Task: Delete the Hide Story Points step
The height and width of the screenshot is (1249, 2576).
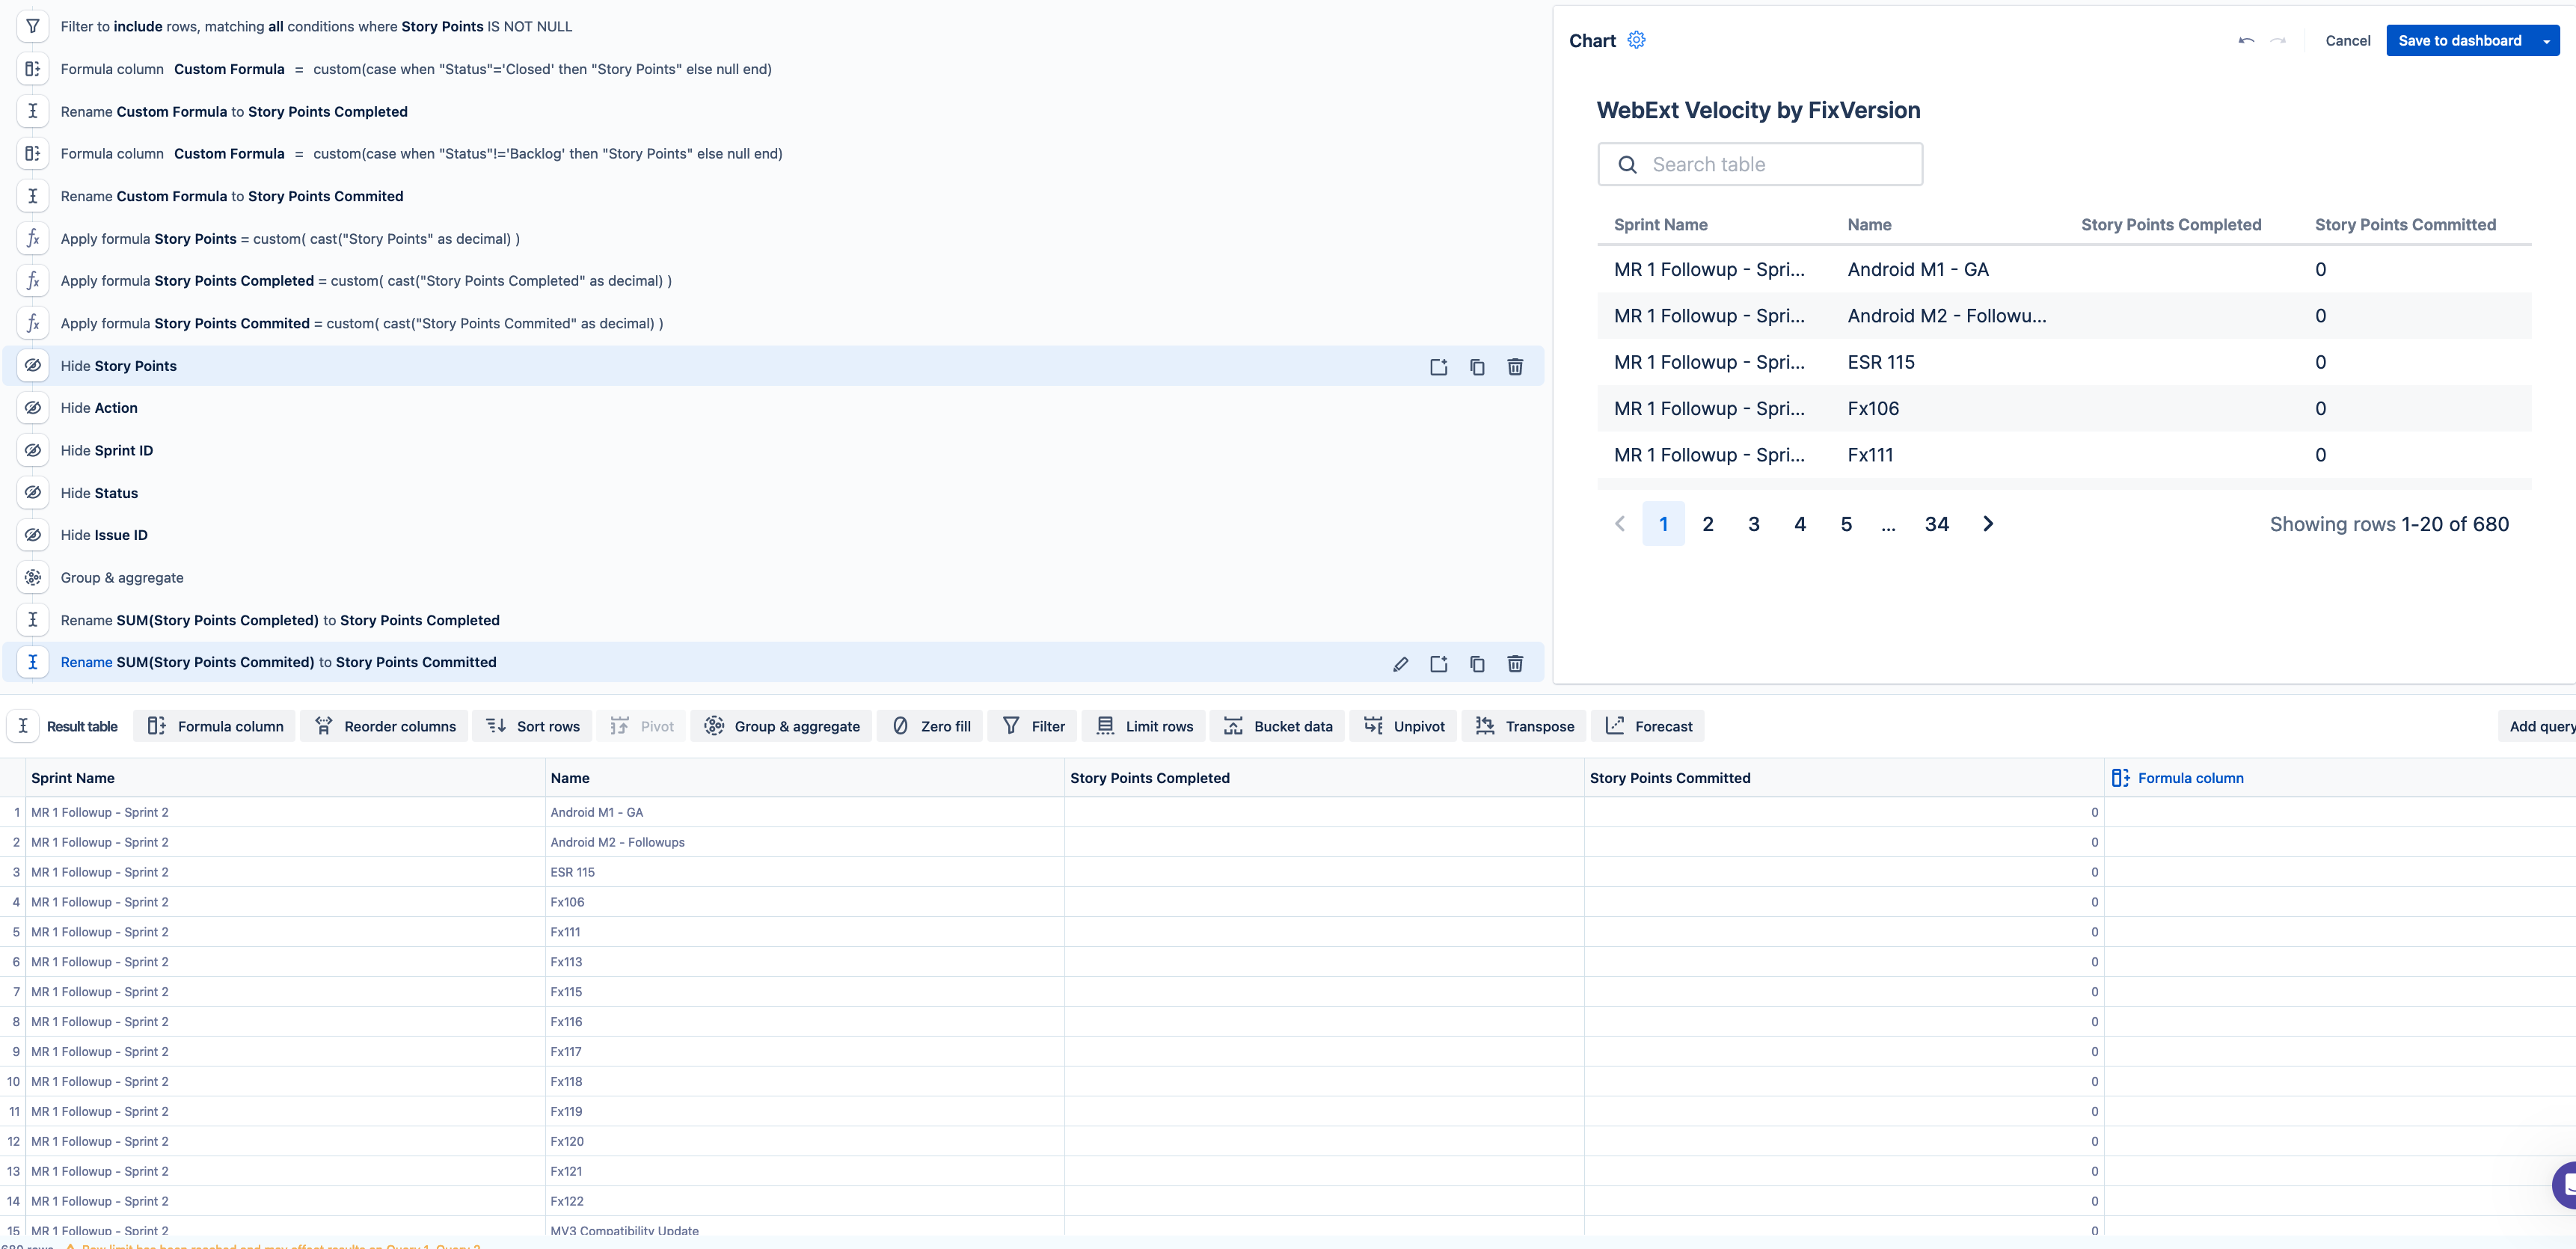Action: 1515,367
